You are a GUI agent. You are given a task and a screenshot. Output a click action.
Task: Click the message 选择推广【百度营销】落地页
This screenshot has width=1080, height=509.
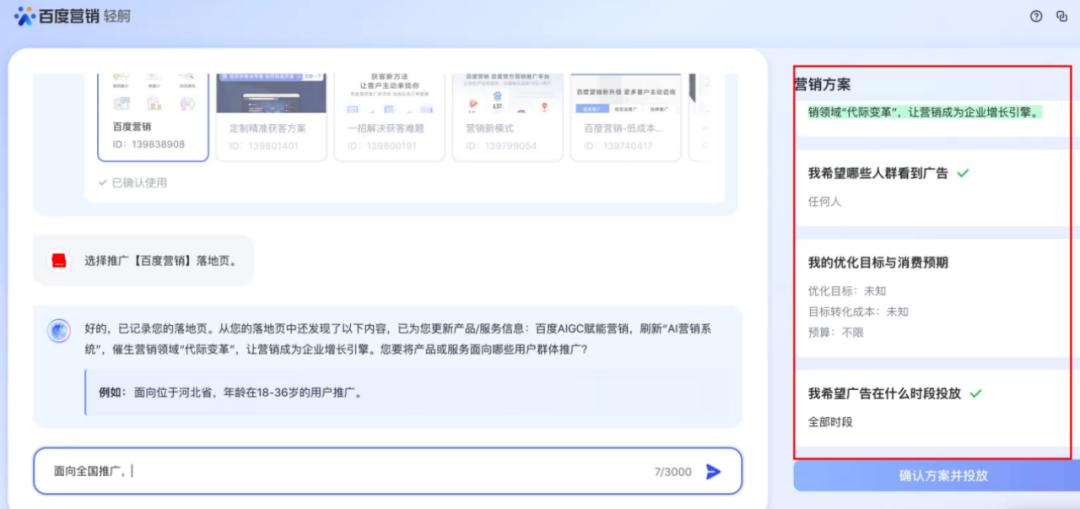160,261
